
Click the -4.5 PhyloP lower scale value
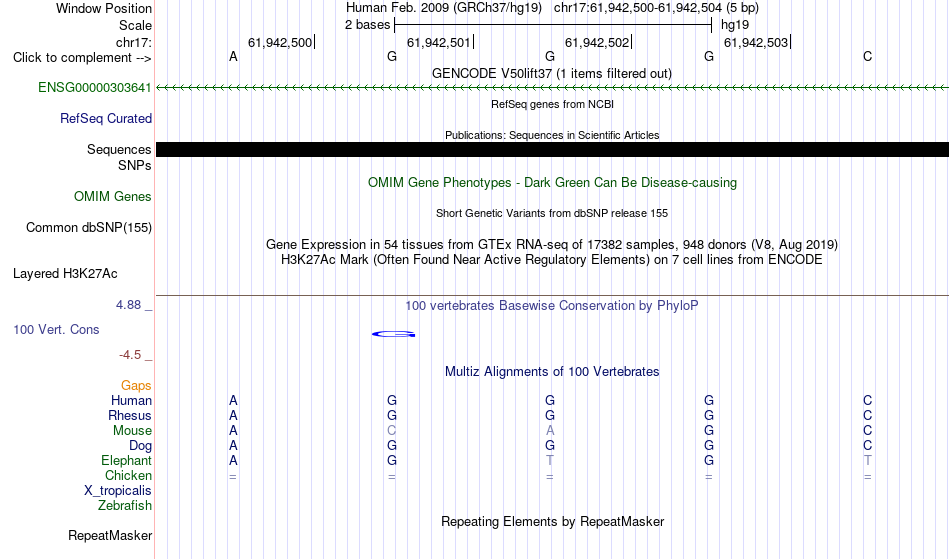pos(130,355)
